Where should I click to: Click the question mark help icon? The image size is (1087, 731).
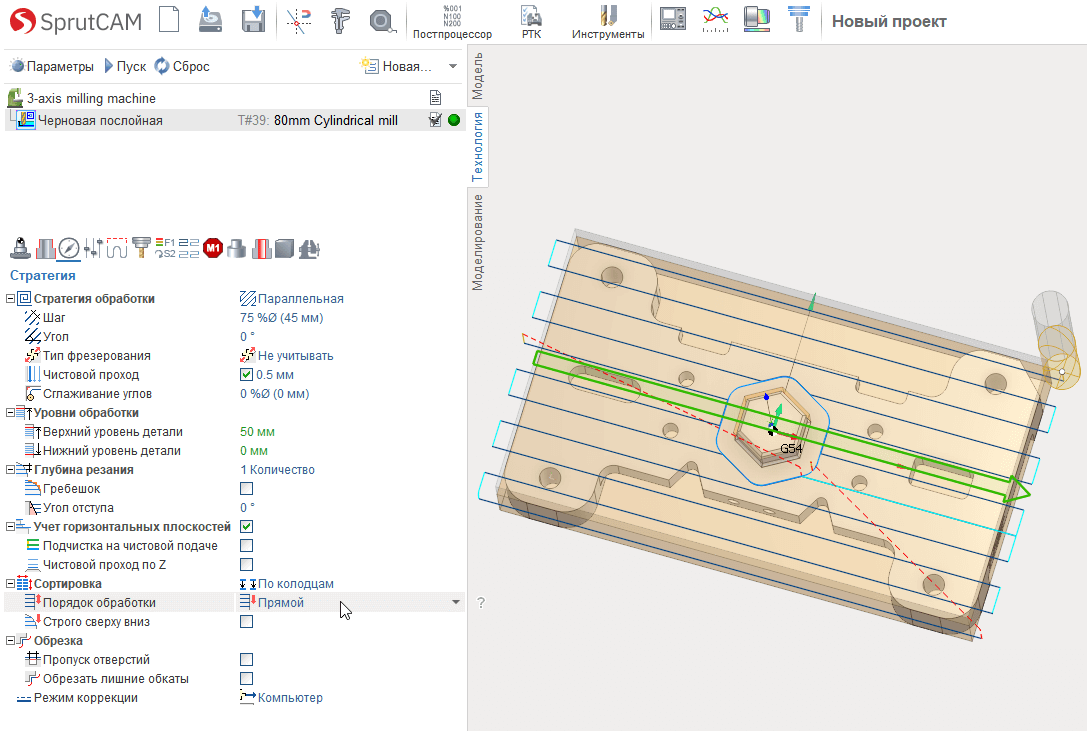(x=481, y=602)
